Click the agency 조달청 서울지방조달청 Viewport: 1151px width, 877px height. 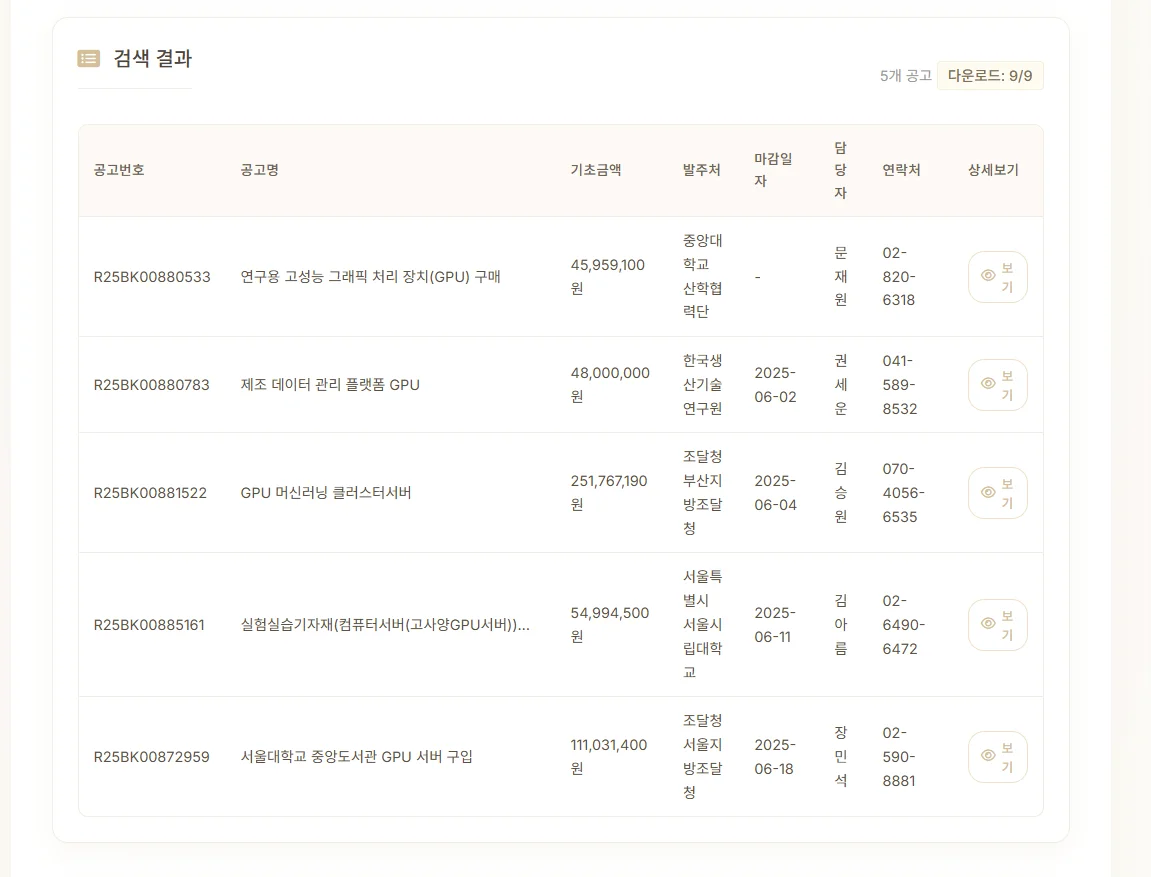coord(702,757)
